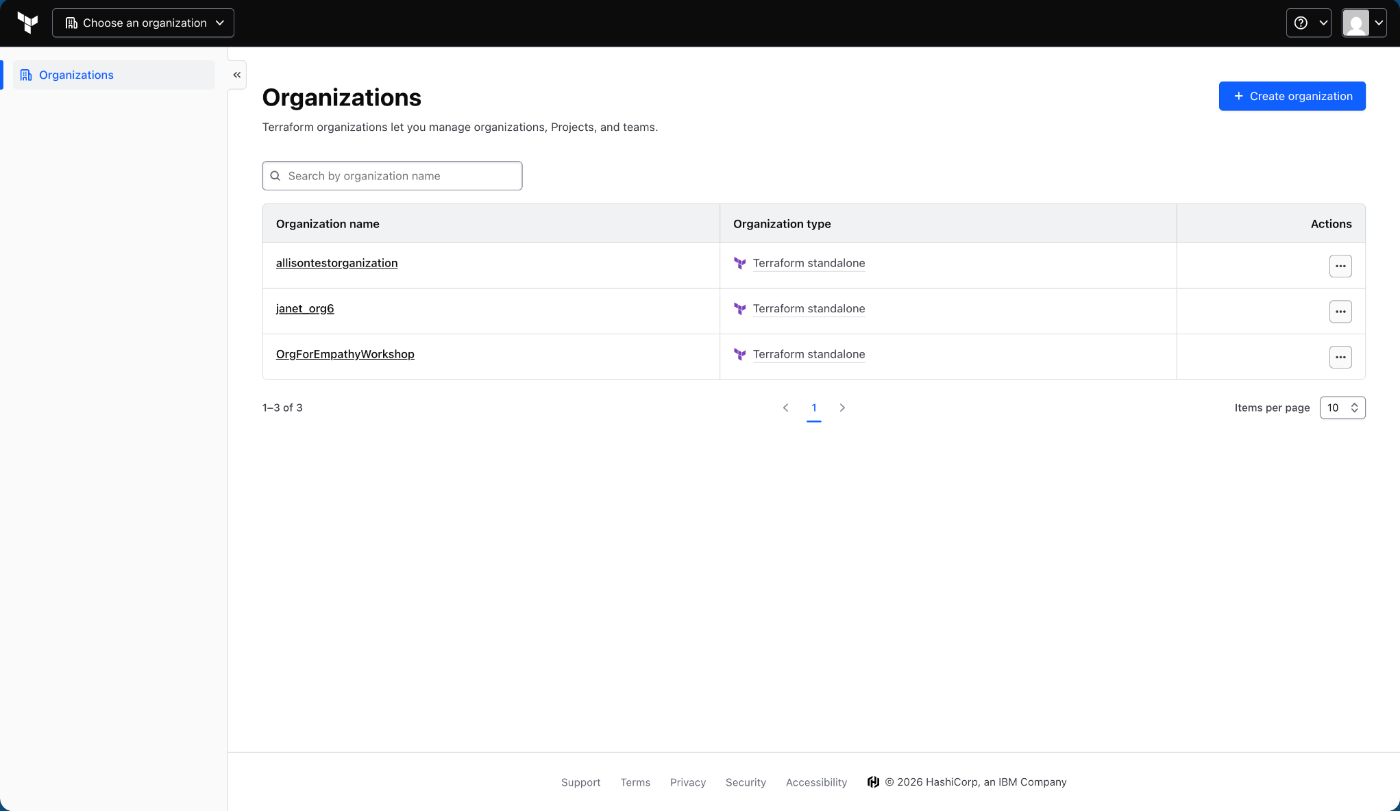Click the Terraform logo in top bar
Viewport: 1400px width, 811px height.
tap(28, 23)
